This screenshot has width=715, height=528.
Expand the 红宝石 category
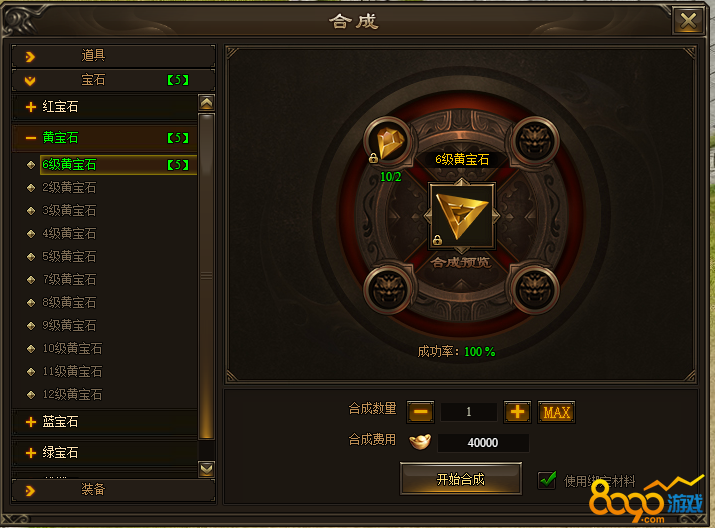tap(105, 107)
